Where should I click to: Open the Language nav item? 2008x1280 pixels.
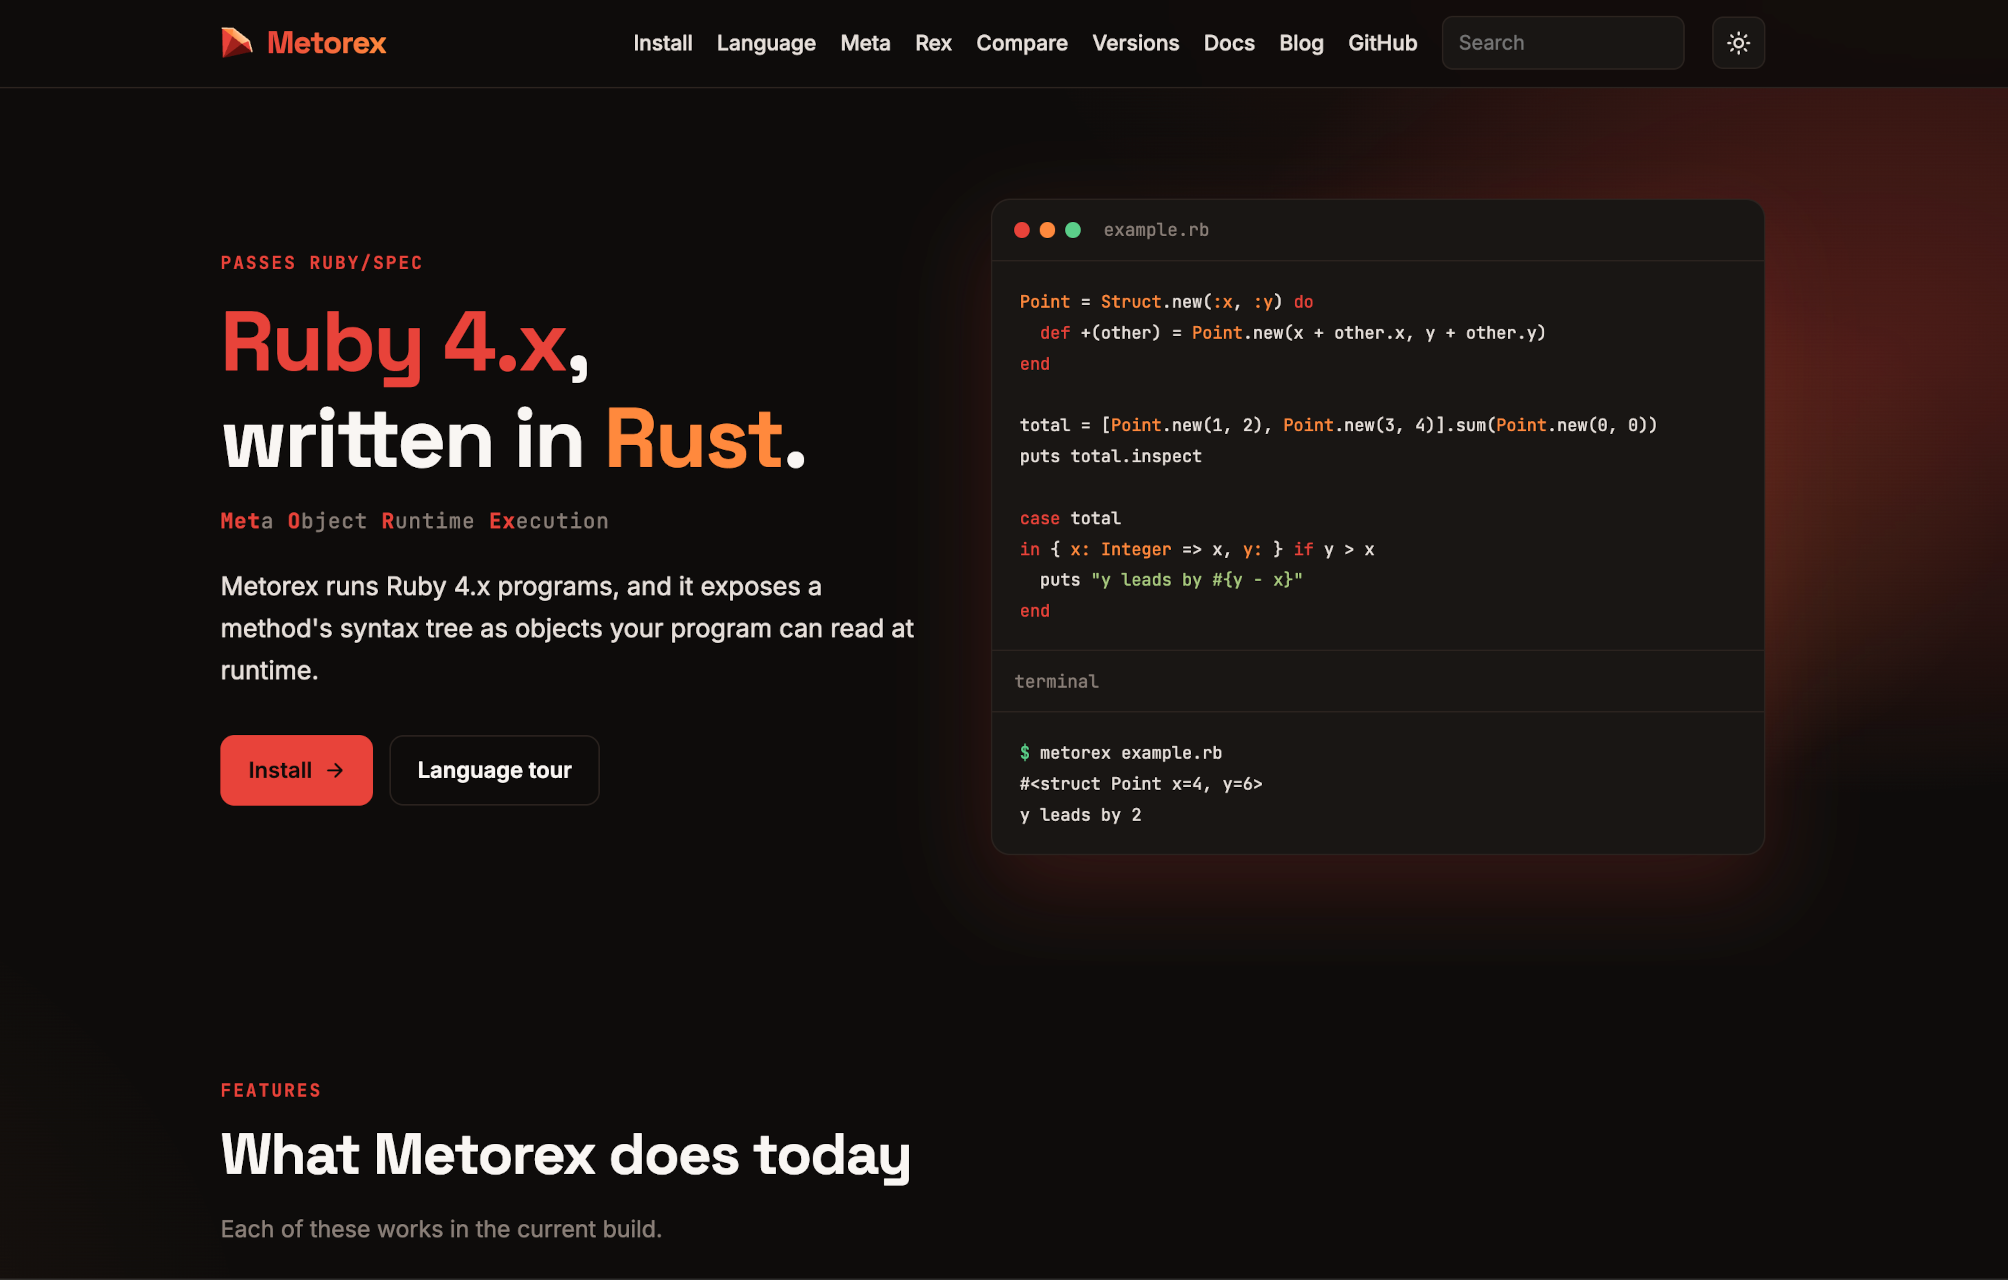click(766, 43)
